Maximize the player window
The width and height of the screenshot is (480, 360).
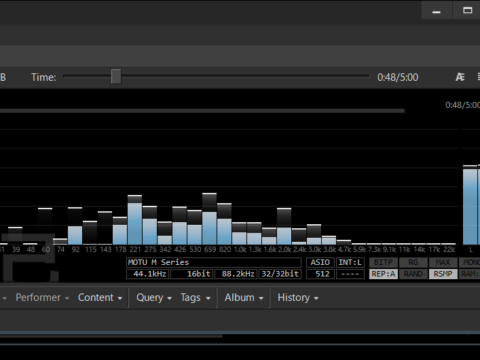coord(467,11)
